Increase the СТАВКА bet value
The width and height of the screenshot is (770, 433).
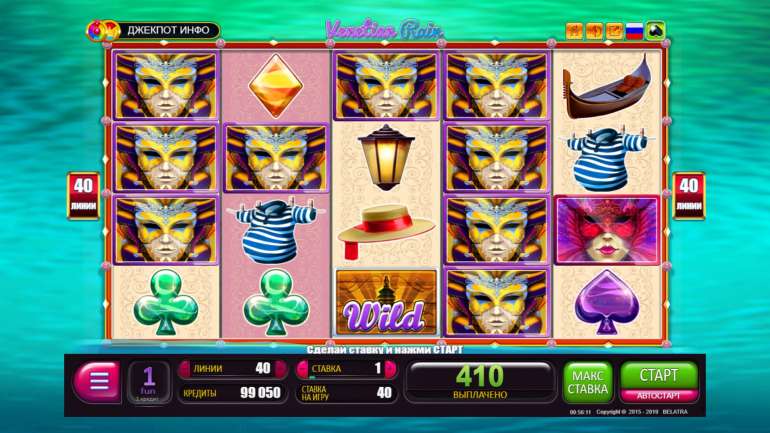(x=391, y=369)
